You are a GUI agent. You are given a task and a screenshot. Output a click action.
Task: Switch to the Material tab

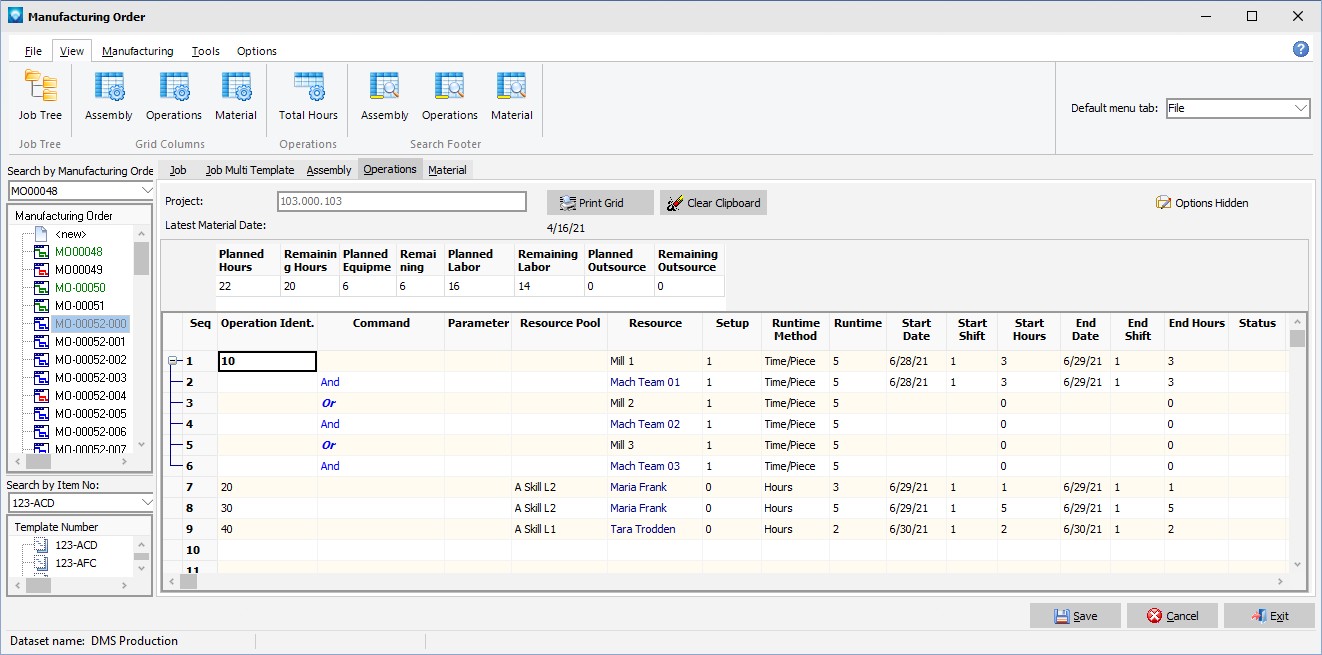click(447, 170)
